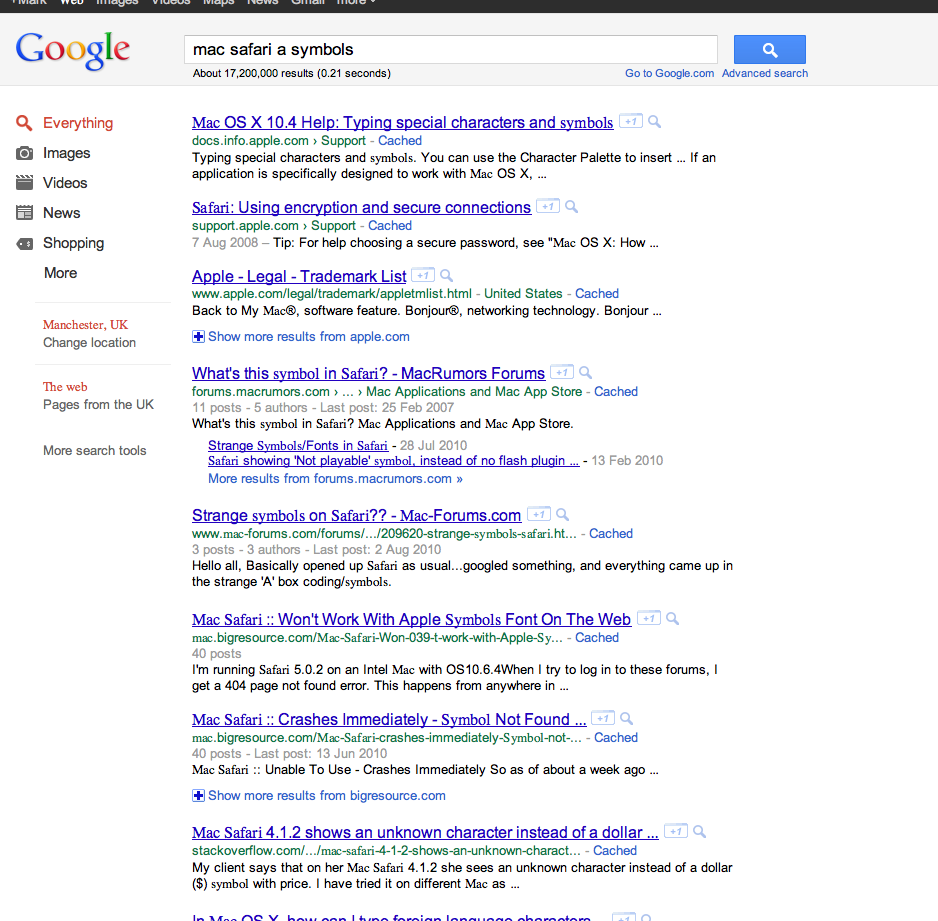This screenshot has height=921, width=938.
Task: Click Change location link
Action: tap(89, 343)
